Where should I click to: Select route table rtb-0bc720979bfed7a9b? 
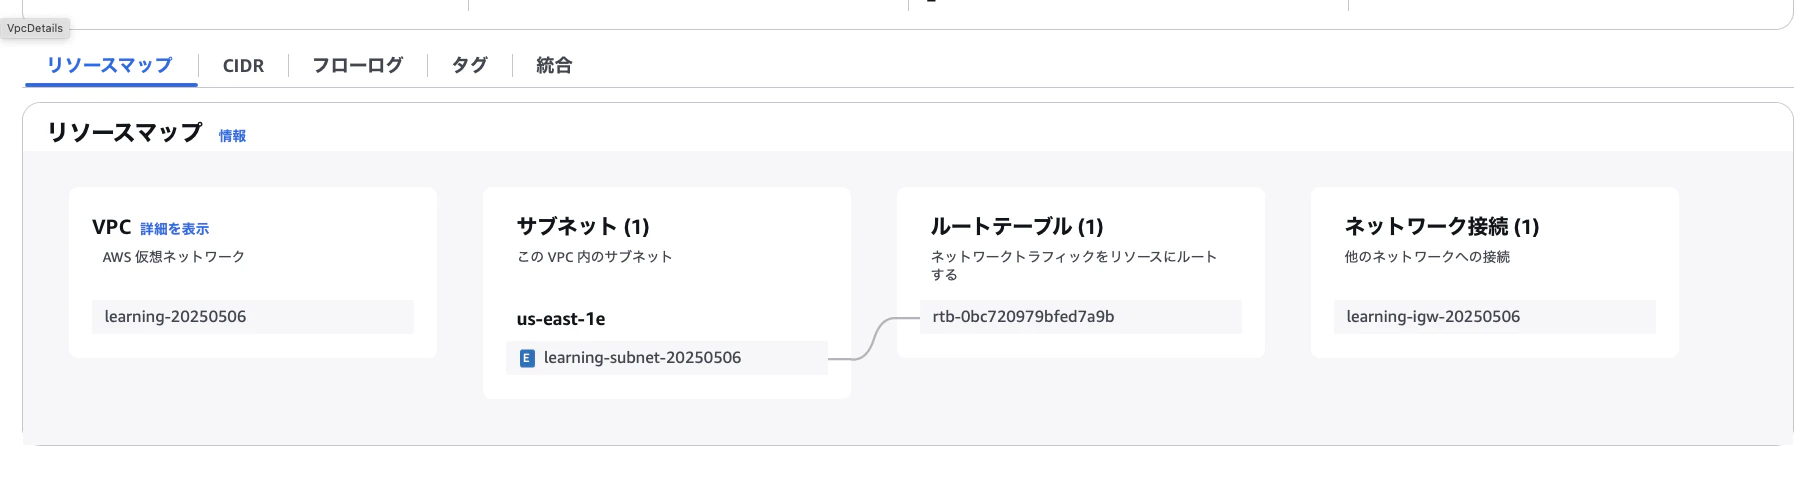(1081, 317)
